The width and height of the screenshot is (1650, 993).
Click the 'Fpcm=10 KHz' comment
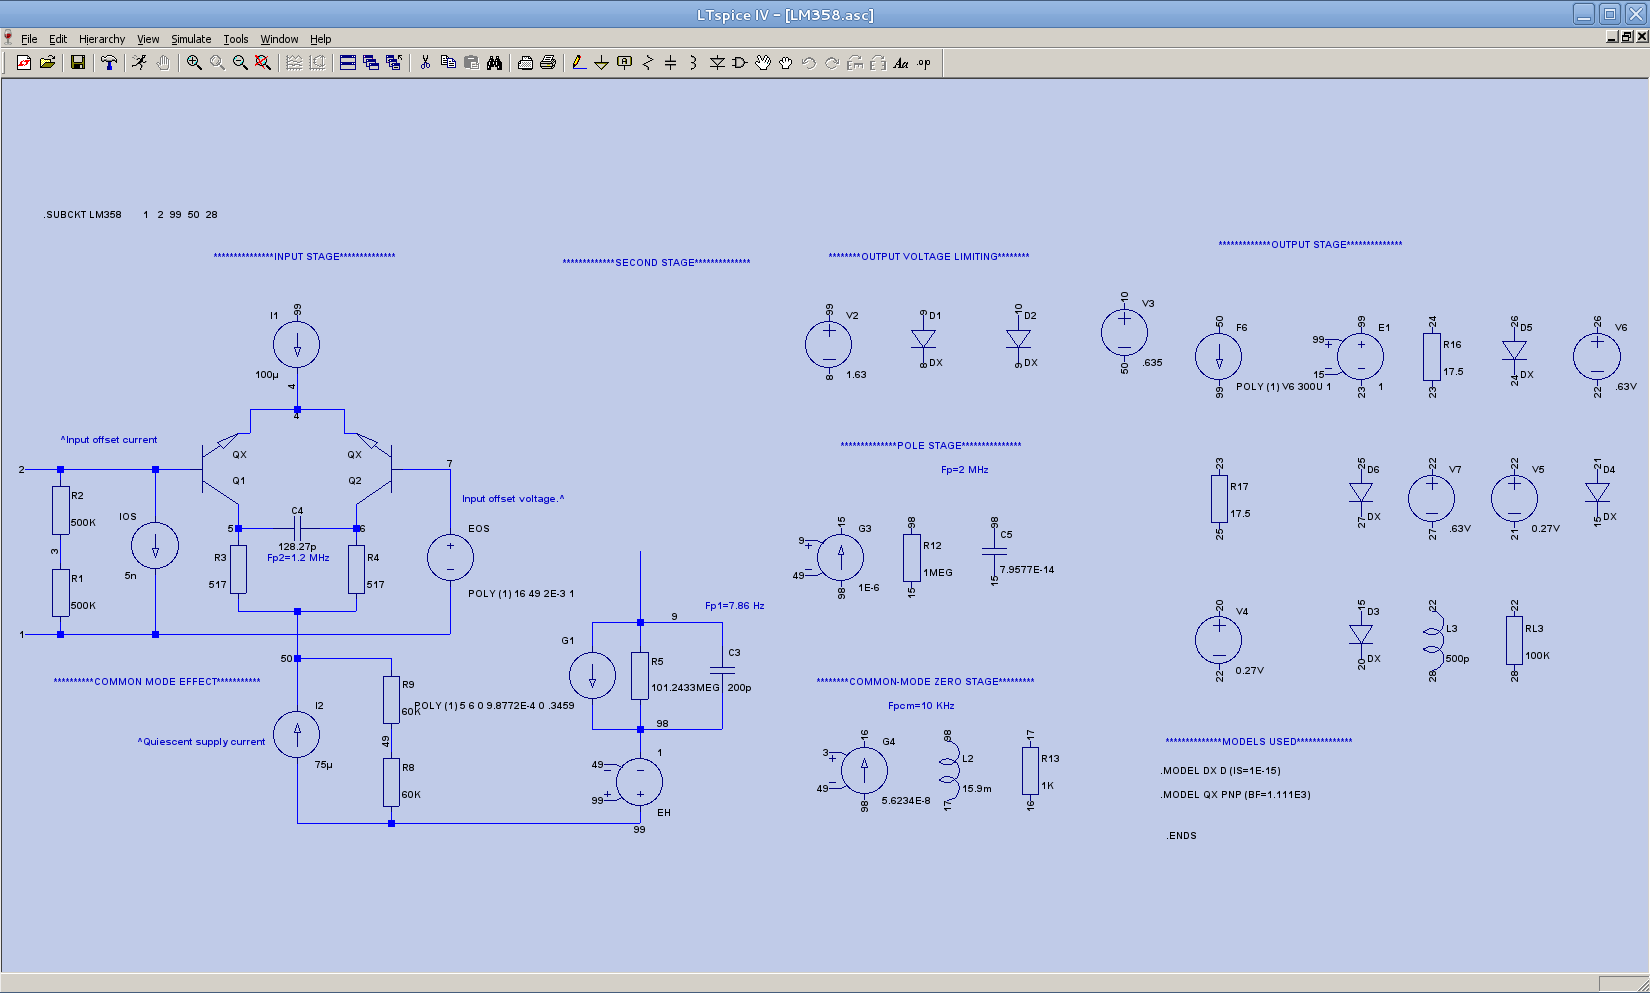click(x=921, y=706)
